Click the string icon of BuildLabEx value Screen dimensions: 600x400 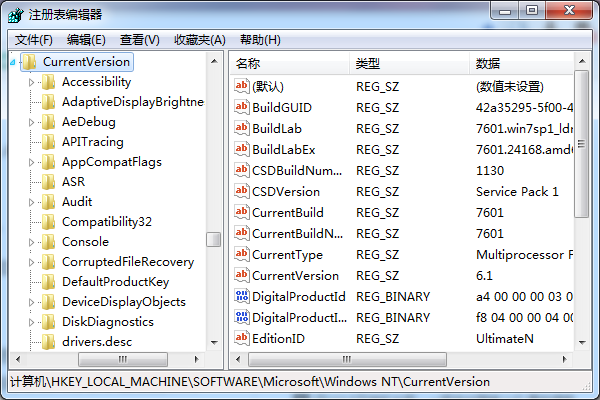[x=242, y=149]
